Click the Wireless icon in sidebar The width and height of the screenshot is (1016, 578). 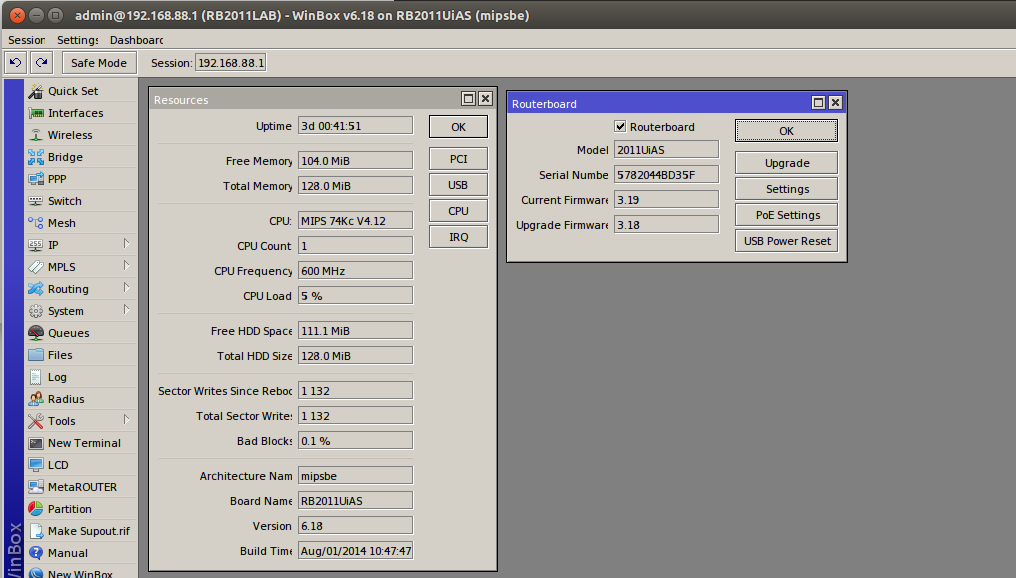36,135
